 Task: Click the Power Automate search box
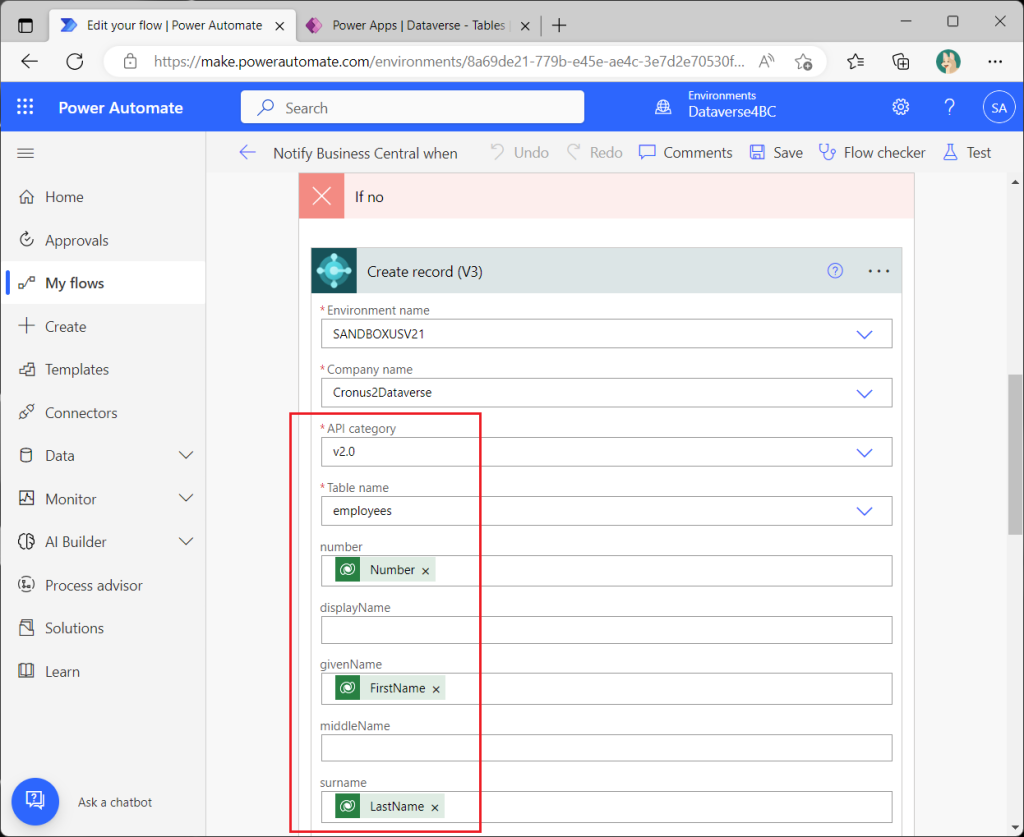click(x=412, y=107)
